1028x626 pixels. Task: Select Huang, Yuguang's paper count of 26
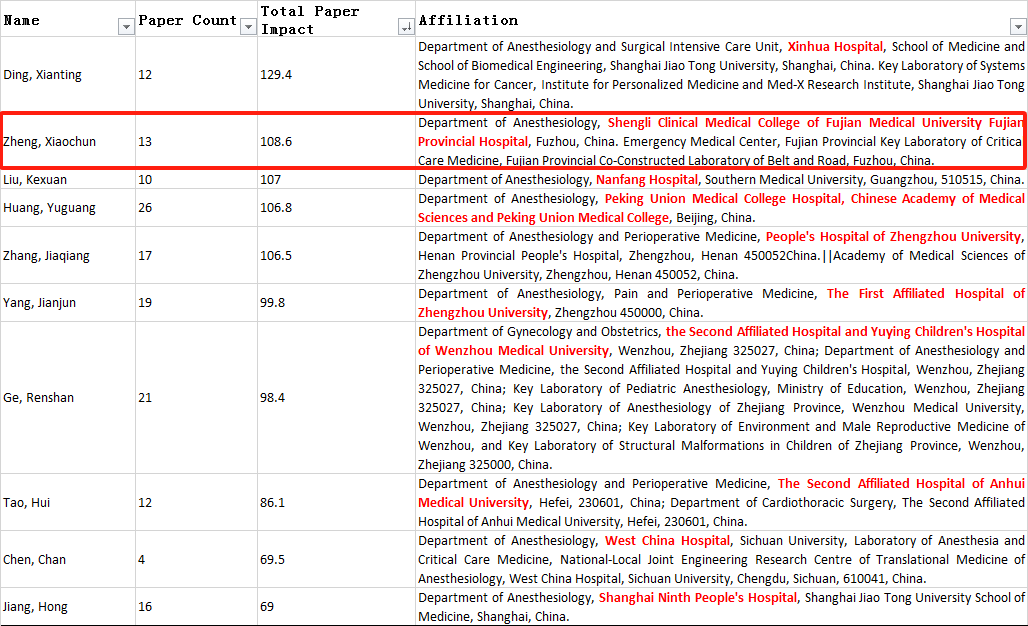coord(146,208)
